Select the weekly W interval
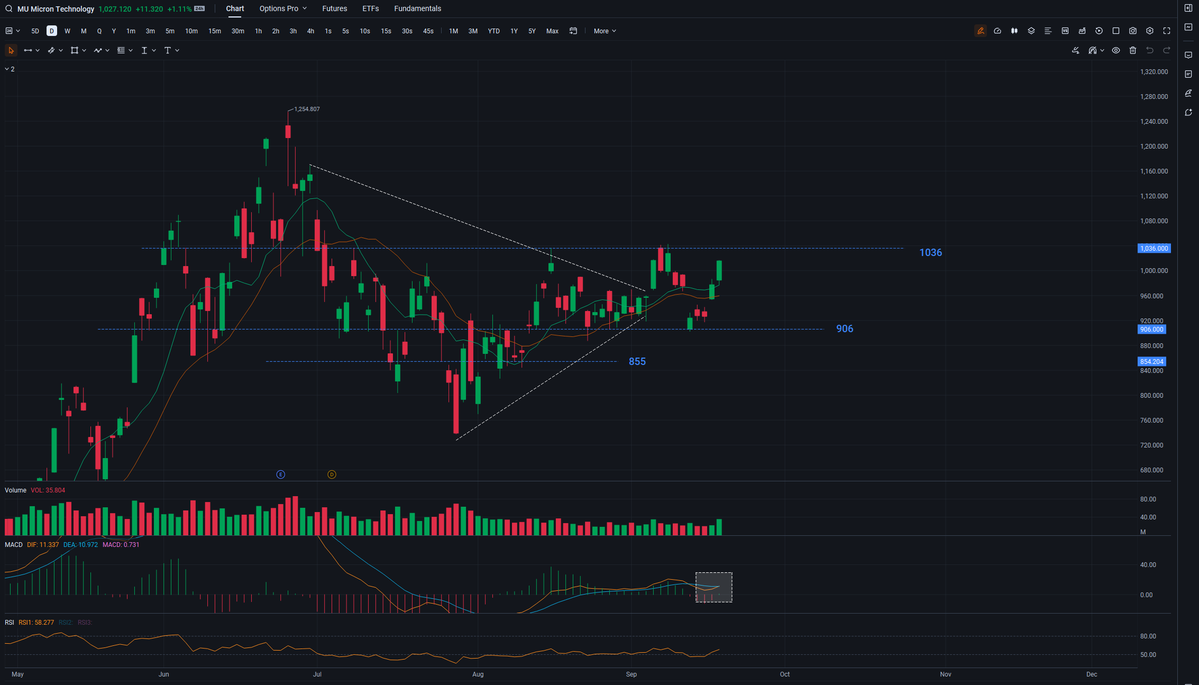The height and width of the screenshot is (685, 1199). [67, 31]
